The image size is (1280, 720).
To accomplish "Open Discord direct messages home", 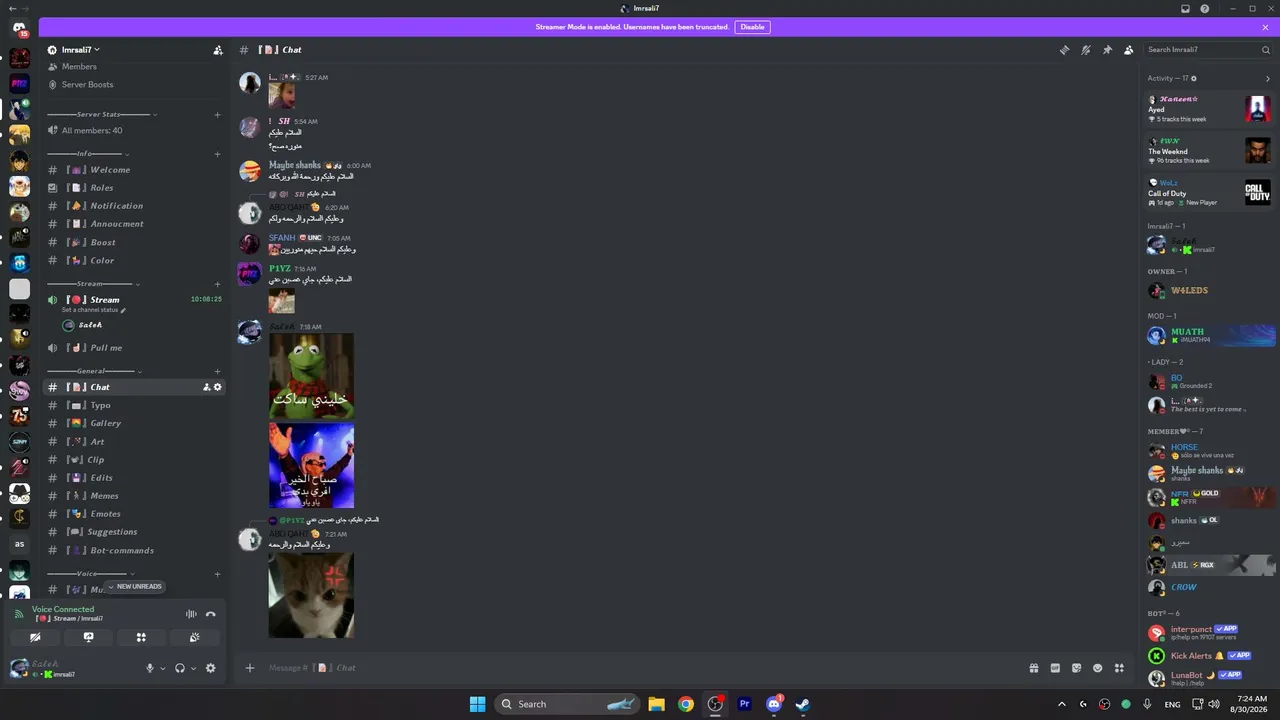I will 19,29.
